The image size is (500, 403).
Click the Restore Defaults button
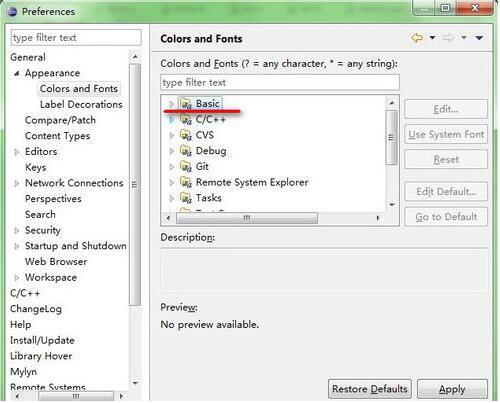pyautogui.click(x=370, y=389)
